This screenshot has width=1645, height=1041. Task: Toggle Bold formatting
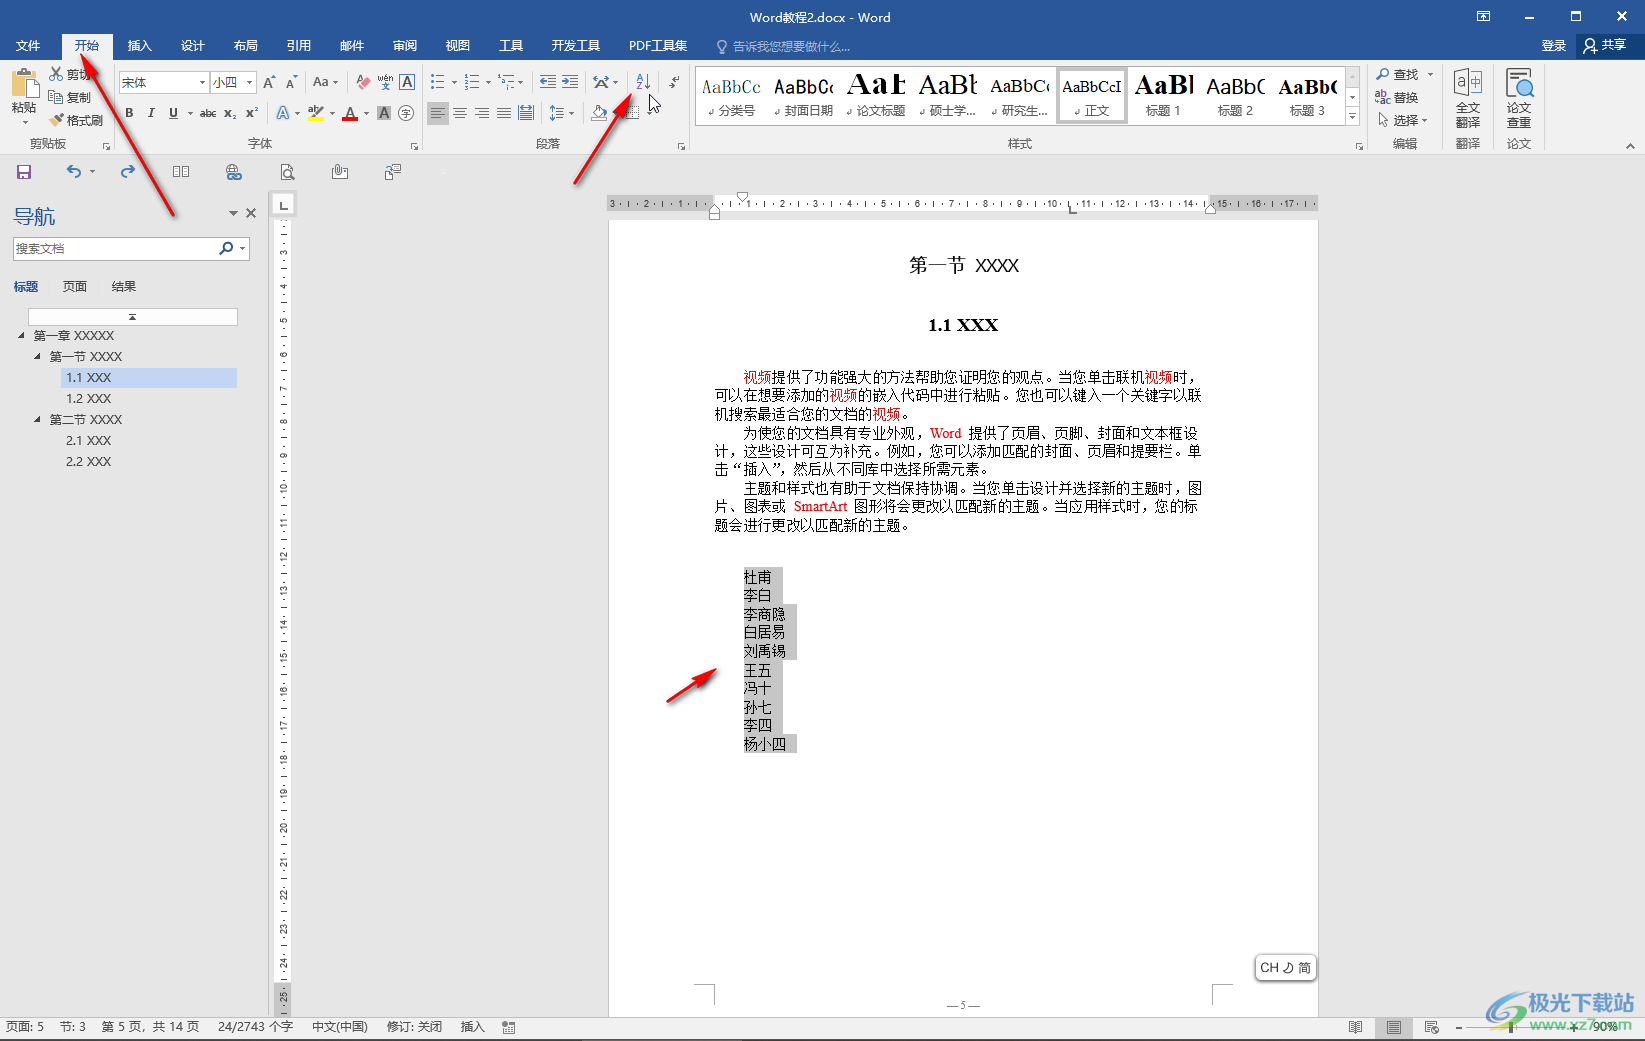(x=129, y=113)
